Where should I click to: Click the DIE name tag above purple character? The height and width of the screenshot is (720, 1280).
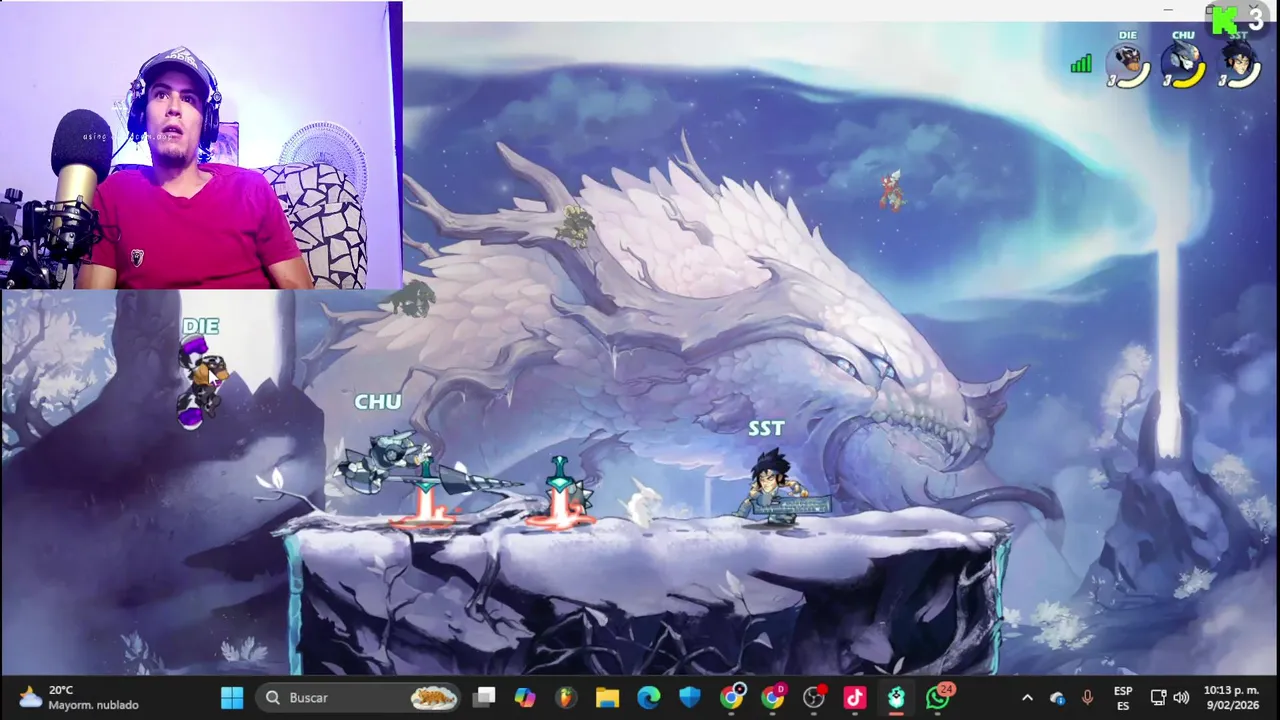(x=200, y=326)
